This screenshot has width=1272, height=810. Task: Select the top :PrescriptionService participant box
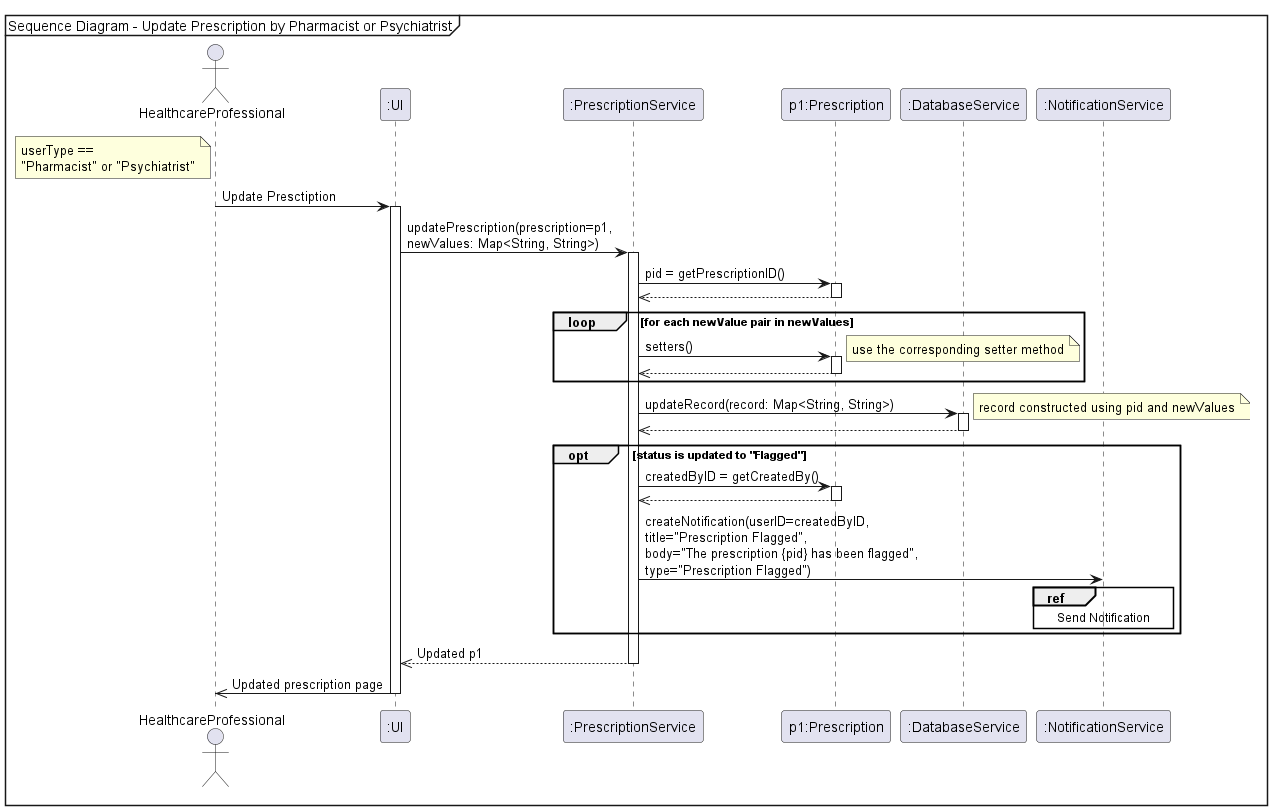click(x=633, y=104)
